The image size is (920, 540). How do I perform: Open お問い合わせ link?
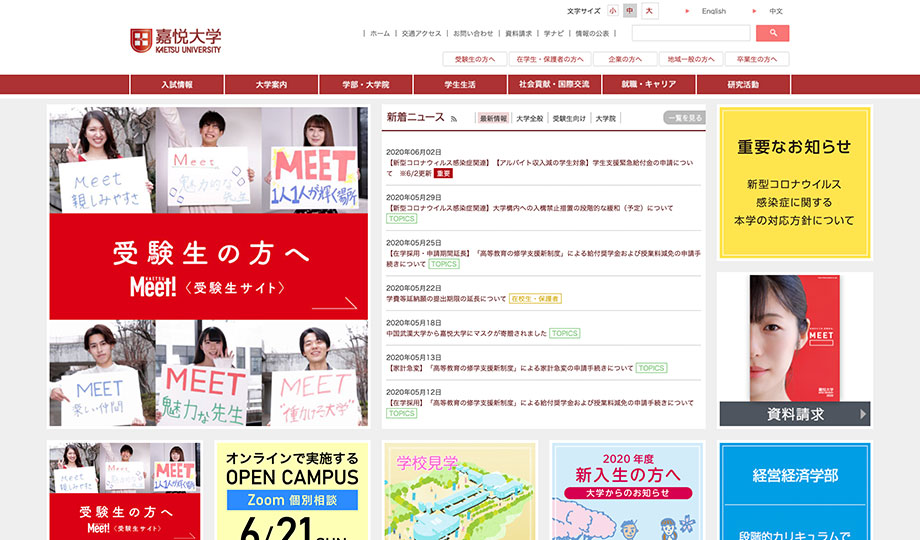click(473, 33)
